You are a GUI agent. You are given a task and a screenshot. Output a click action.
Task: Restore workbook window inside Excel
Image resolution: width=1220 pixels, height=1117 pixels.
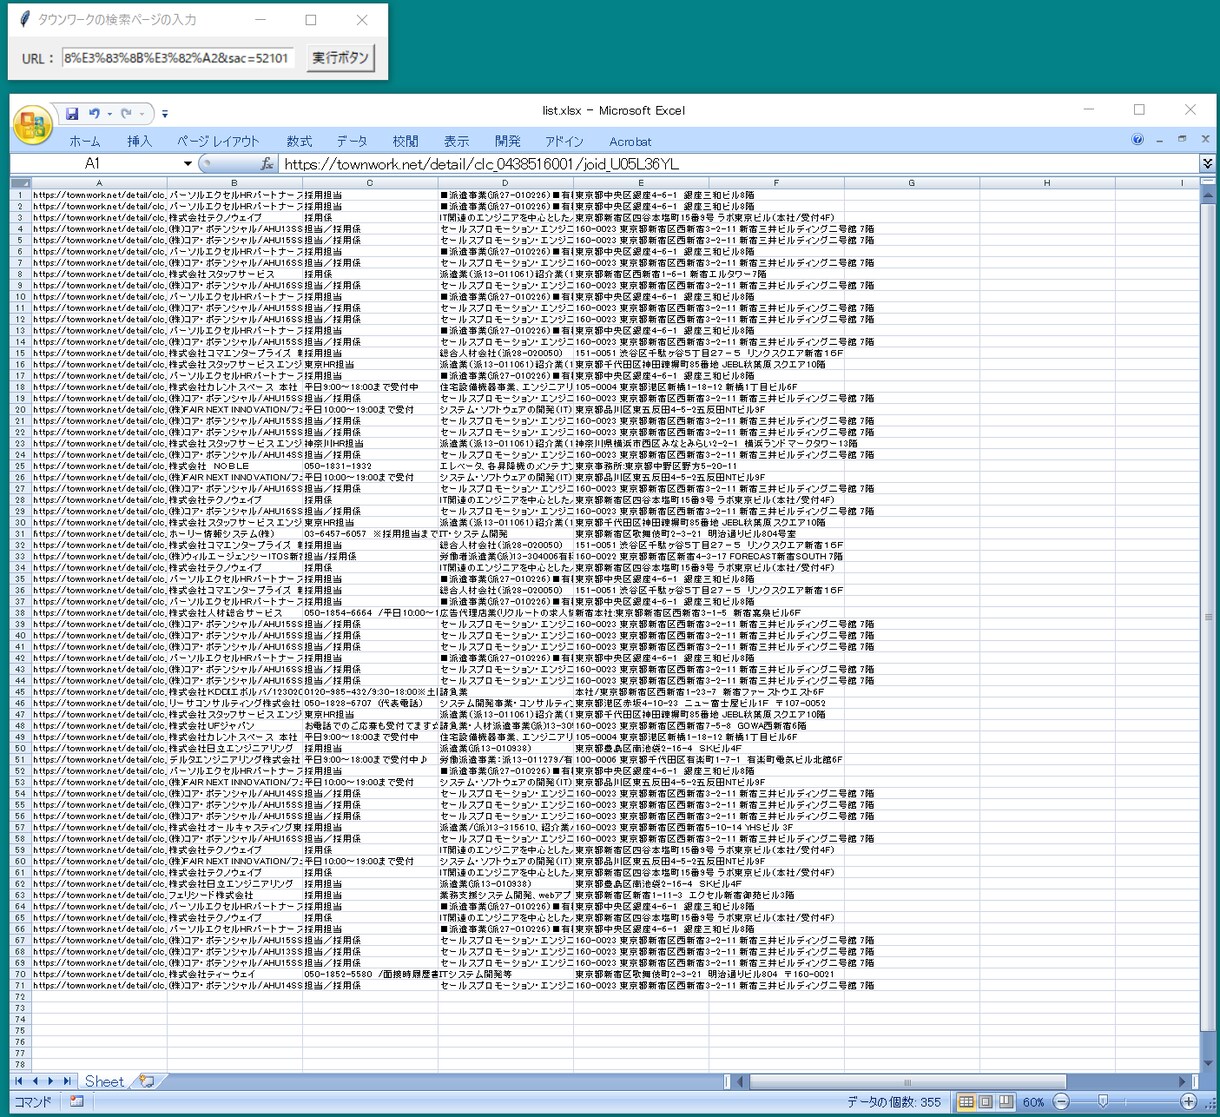(1182, 140)
